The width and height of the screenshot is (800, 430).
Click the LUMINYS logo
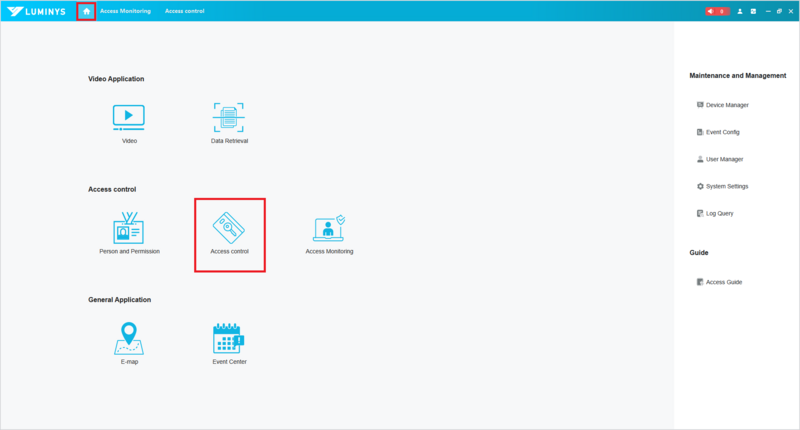[36, 11]
